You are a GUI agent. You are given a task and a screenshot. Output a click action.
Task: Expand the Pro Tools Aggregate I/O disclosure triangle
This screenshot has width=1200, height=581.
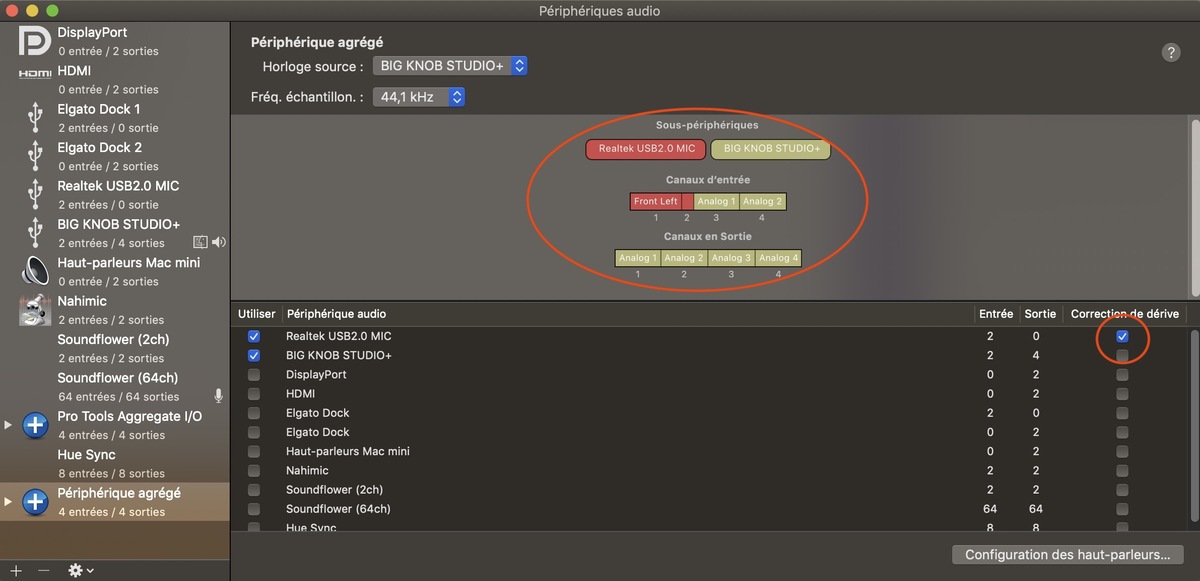coord(8,425)
